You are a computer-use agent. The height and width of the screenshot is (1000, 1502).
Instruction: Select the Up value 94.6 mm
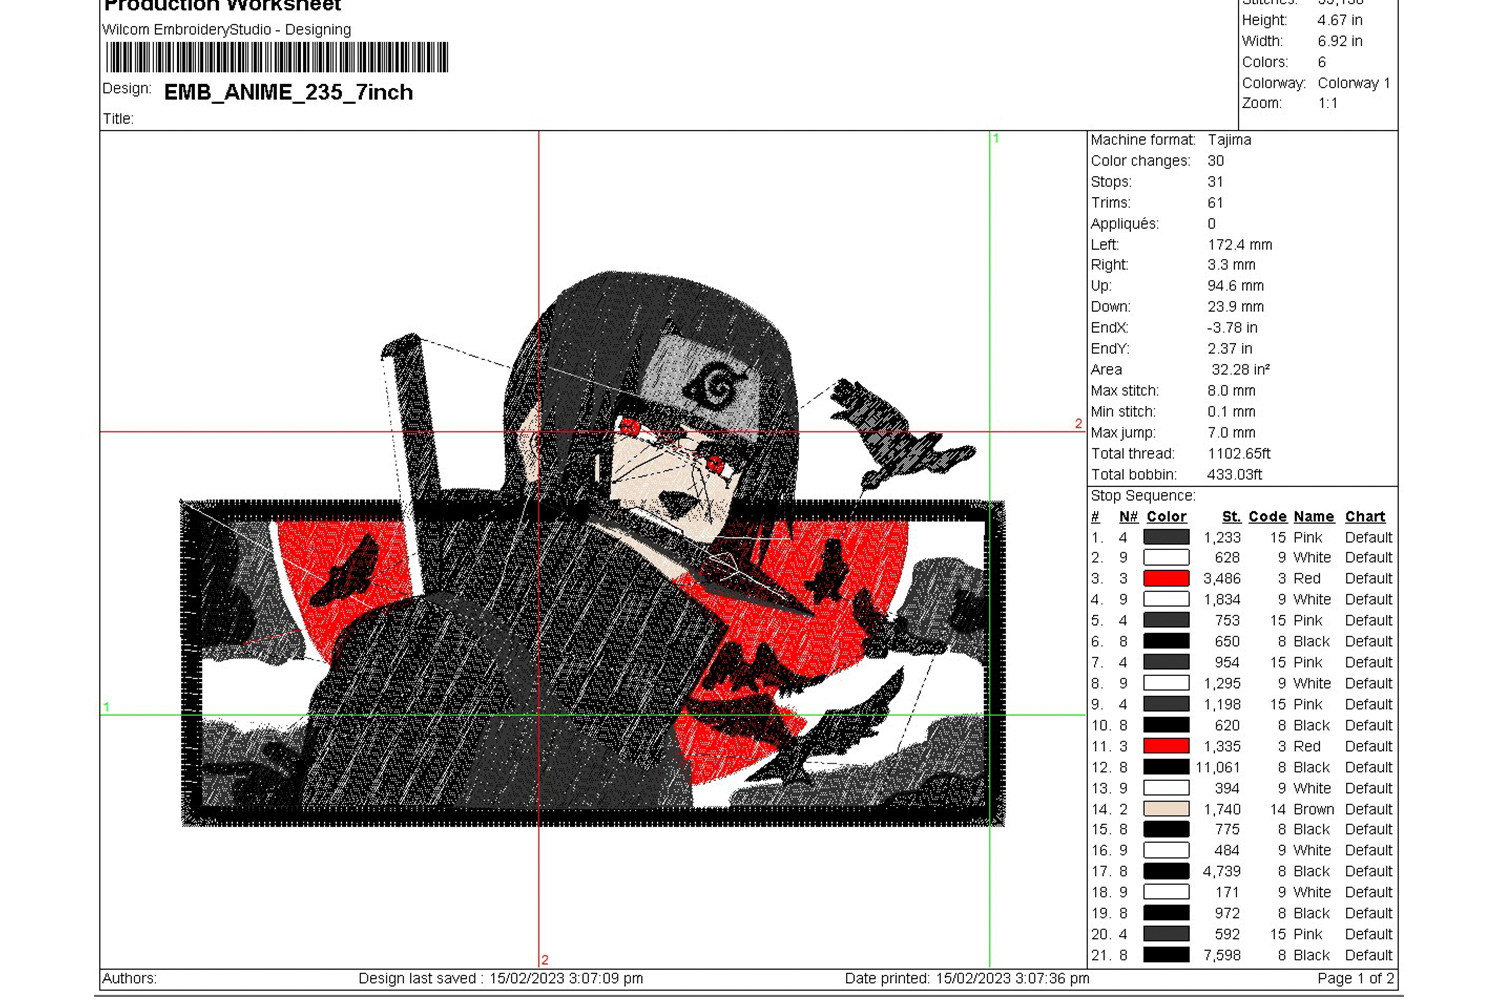(1235, 286)
